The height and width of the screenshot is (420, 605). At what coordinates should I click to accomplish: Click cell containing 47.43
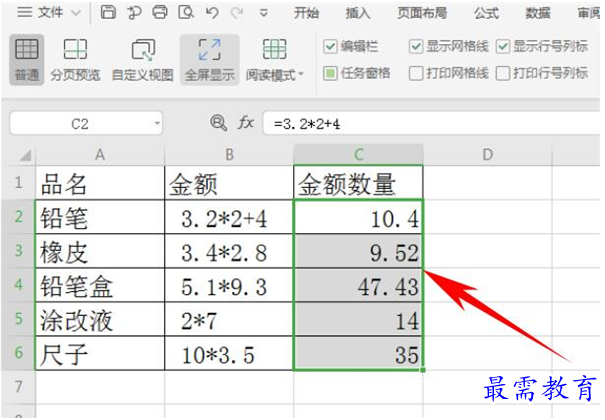click(358, 285)
